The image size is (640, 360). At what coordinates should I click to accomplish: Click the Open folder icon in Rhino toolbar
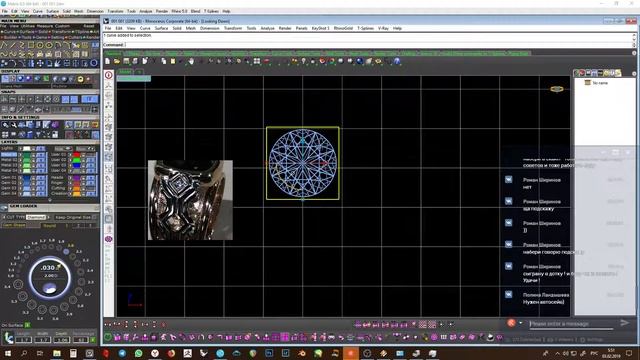click(x=117, y=61)
